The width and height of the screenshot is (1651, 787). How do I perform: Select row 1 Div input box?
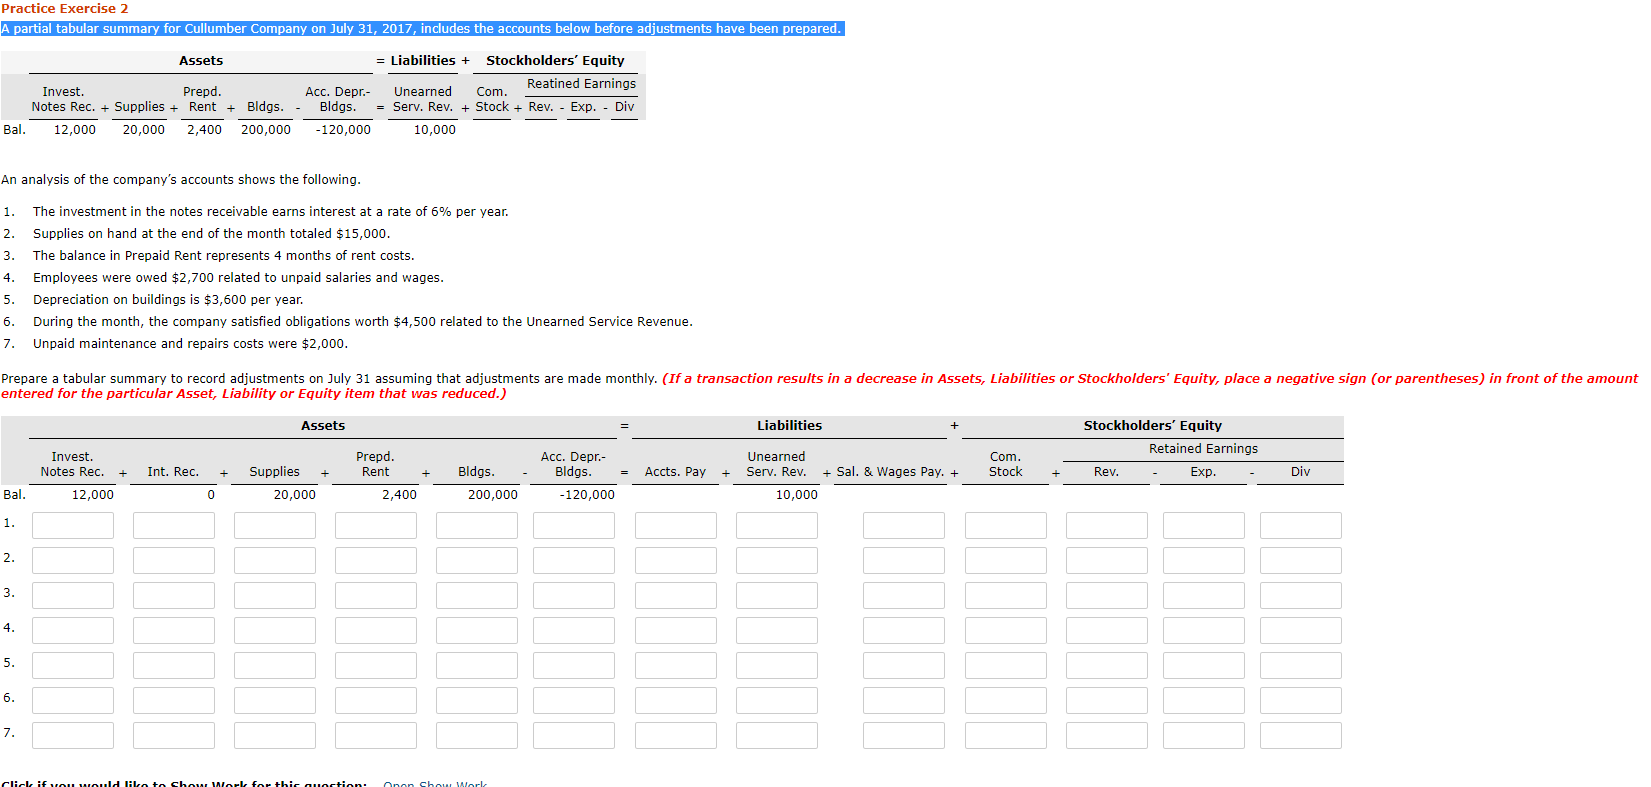(x=1301, y=526)
